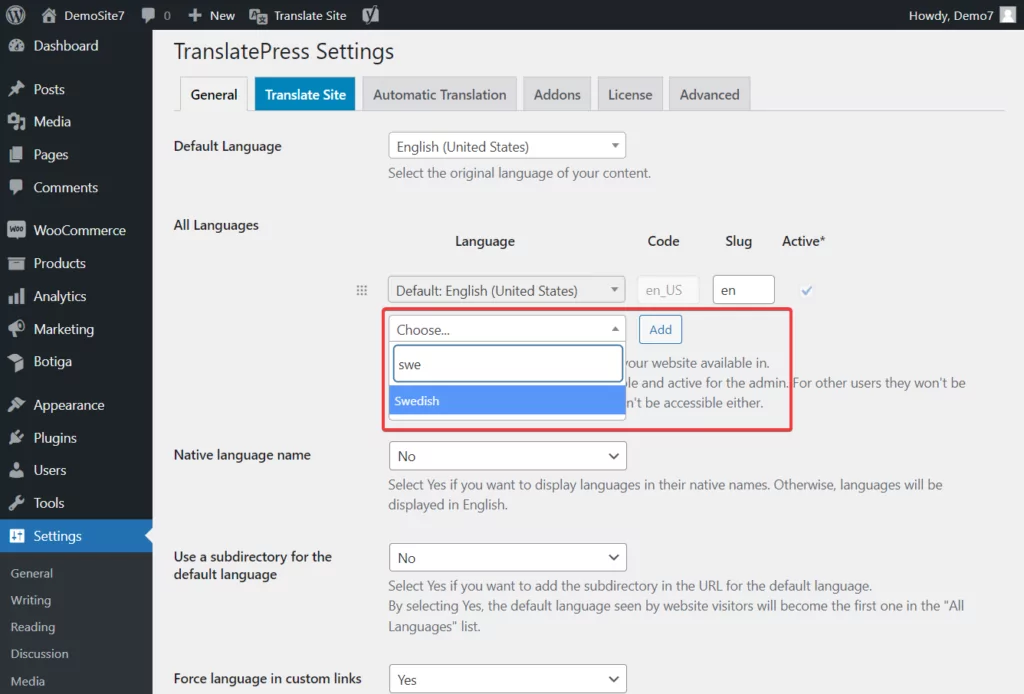Click the WordPress logo icon
1024x694 pixels.
click(16, 15)
